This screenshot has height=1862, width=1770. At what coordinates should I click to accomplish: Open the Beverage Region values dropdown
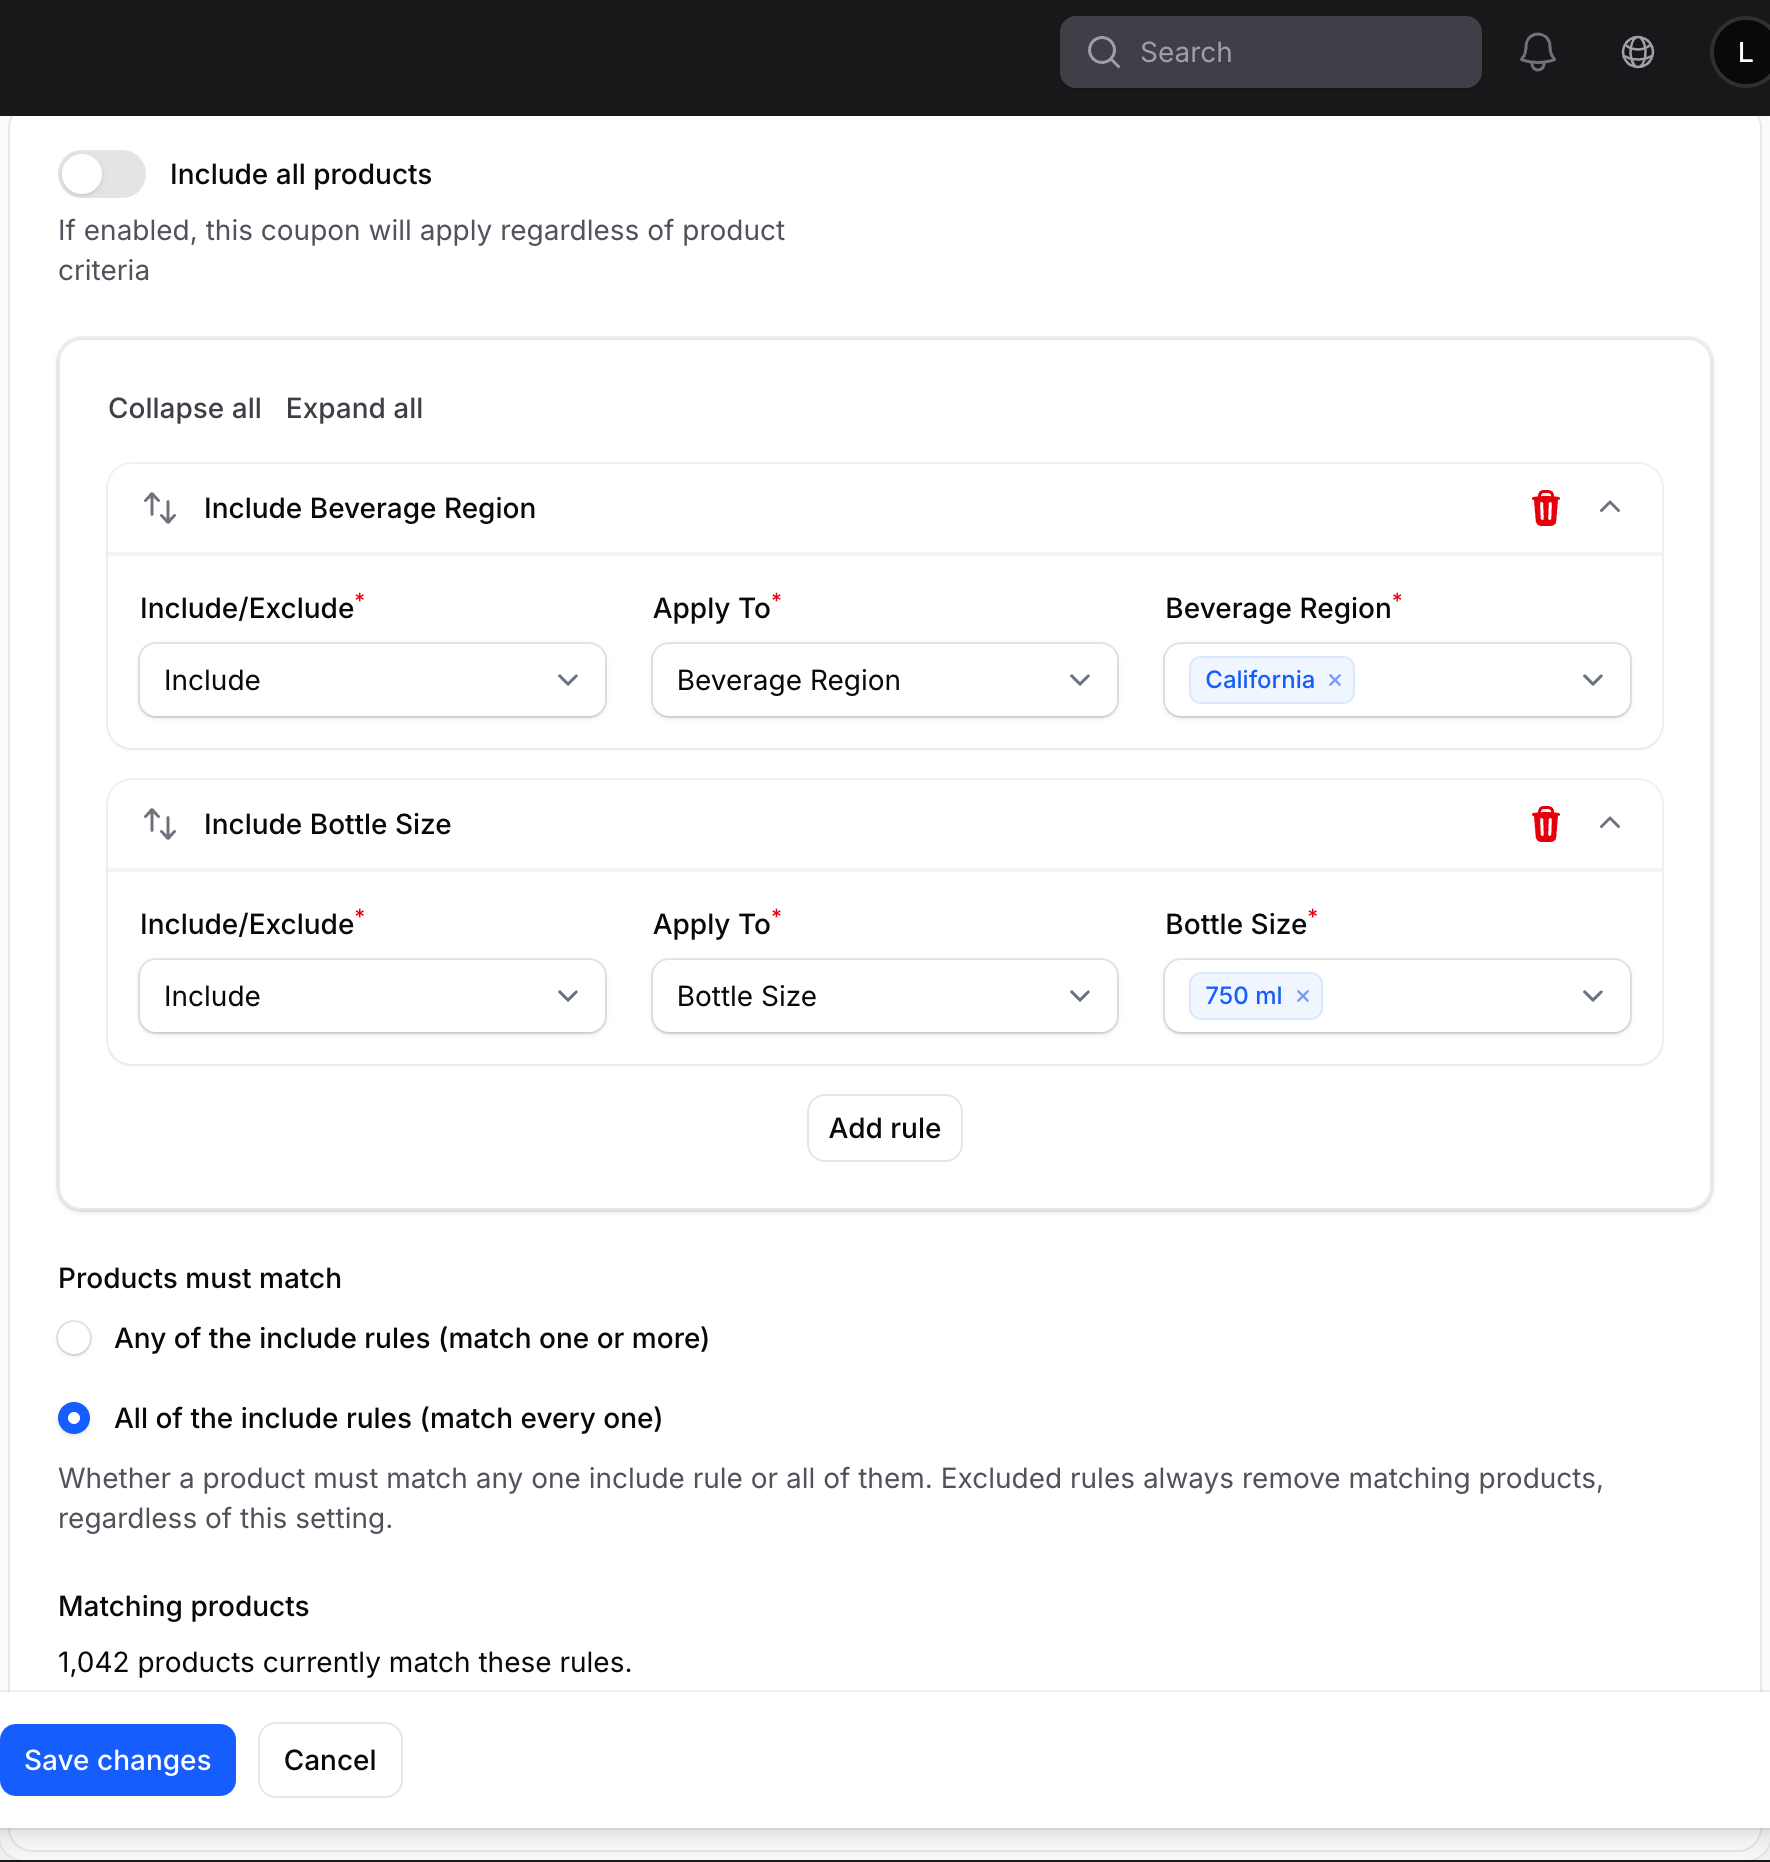point(1397,680)
